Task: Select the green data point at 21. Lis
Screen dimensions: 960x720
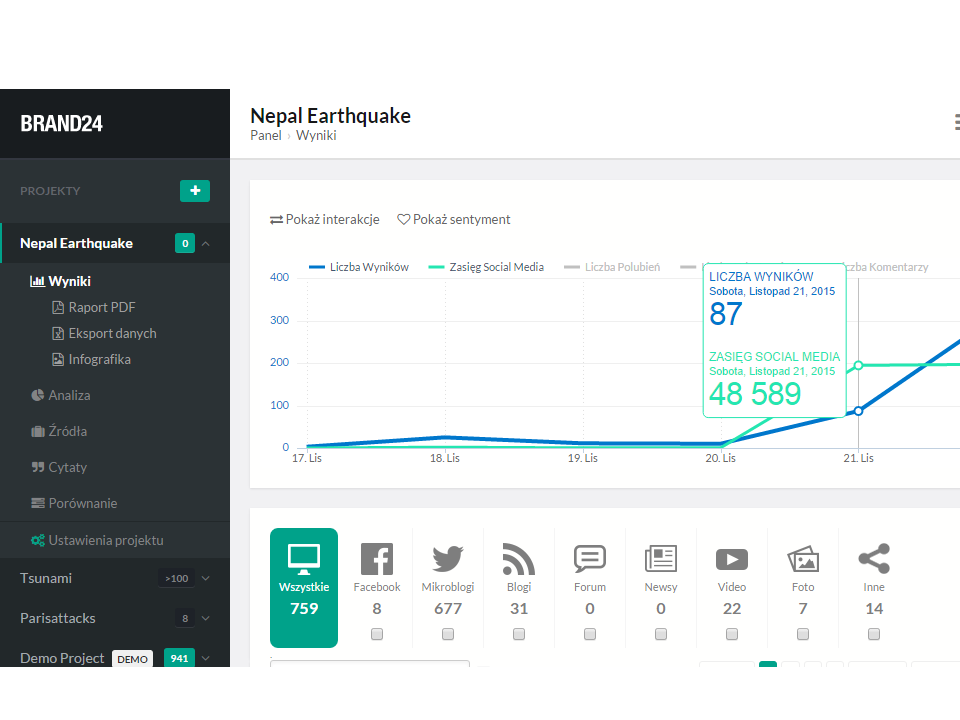Action: pyautogui.click(x=858, y=366)
